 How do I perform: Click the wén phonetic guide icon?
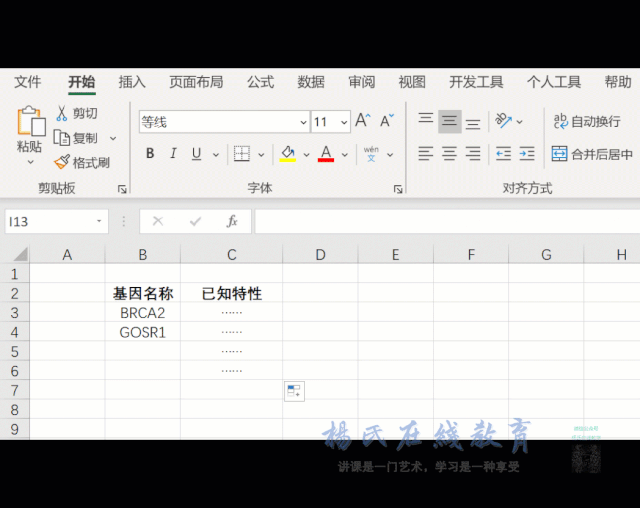coord(371,154)
